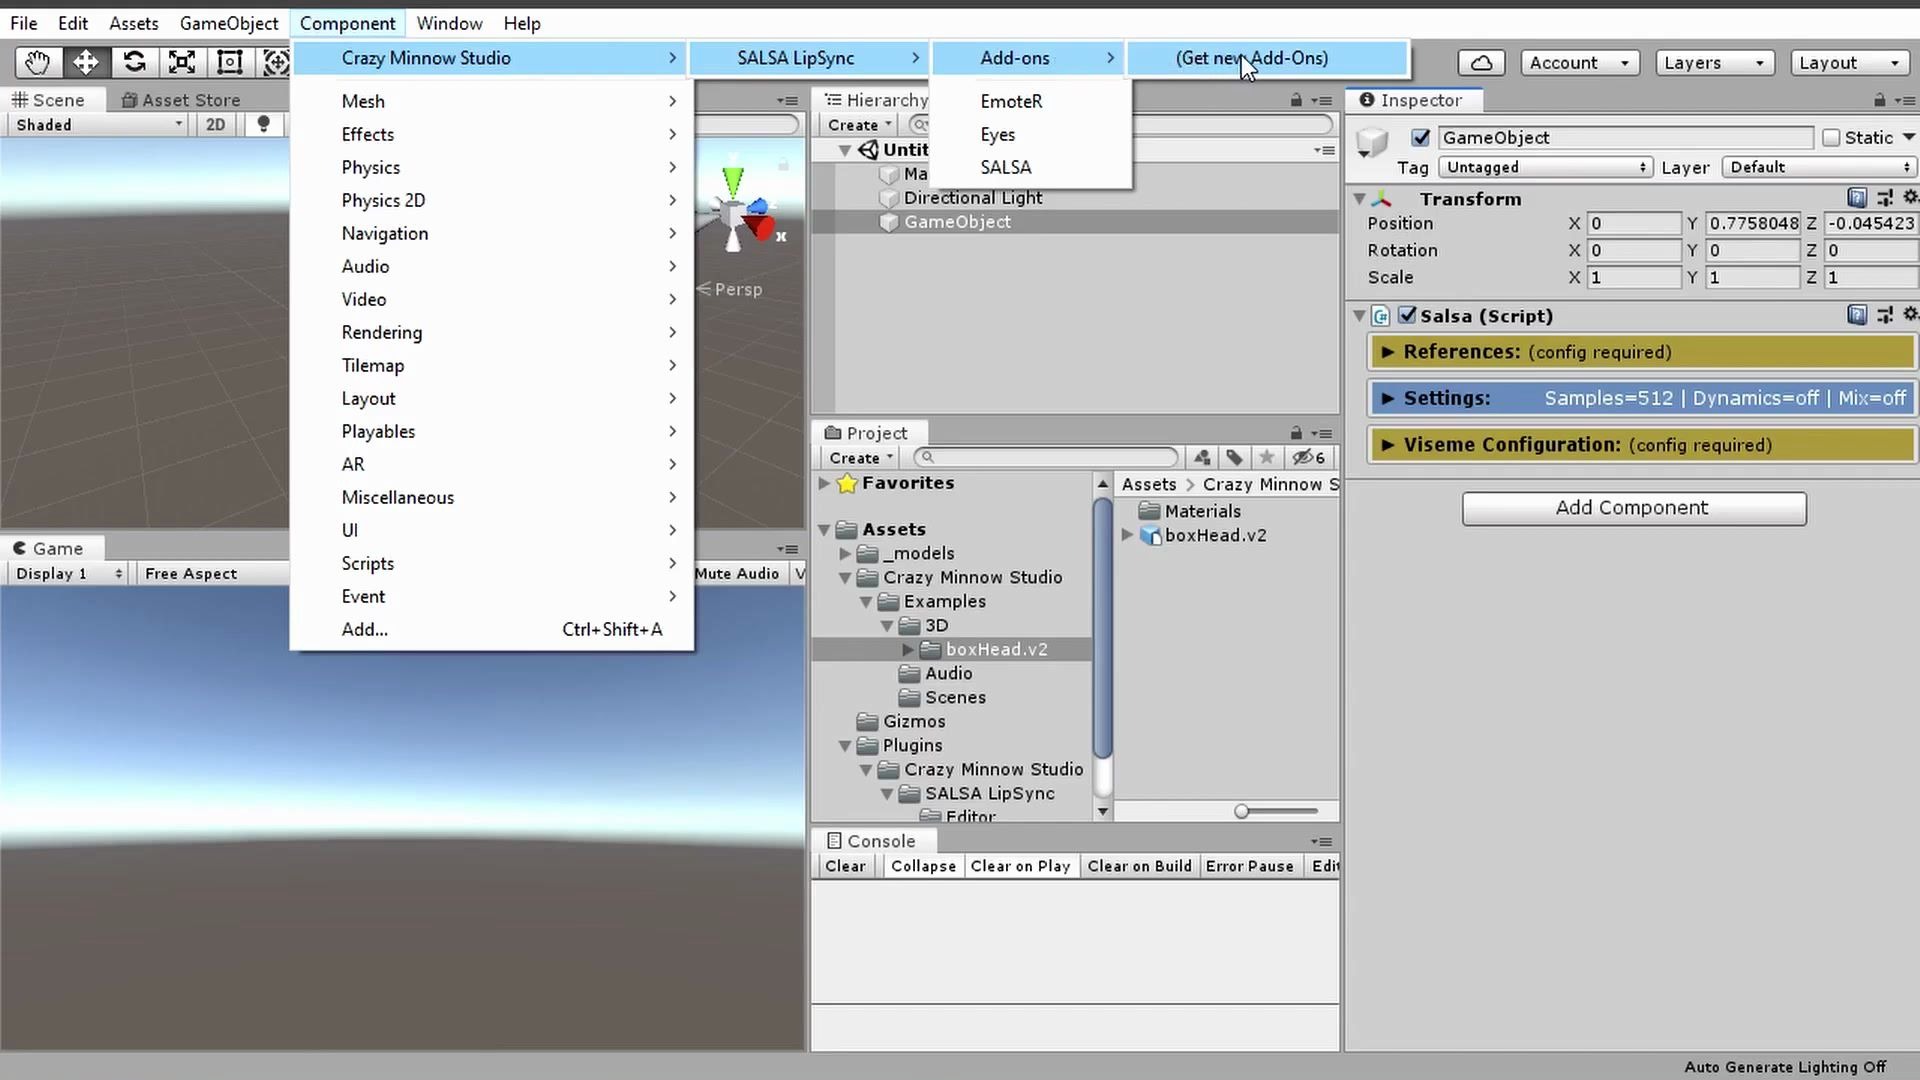Open Salsa script preset selector icon
The width and height of the screenshot is (1920, 1080).
click(1885, 315)
